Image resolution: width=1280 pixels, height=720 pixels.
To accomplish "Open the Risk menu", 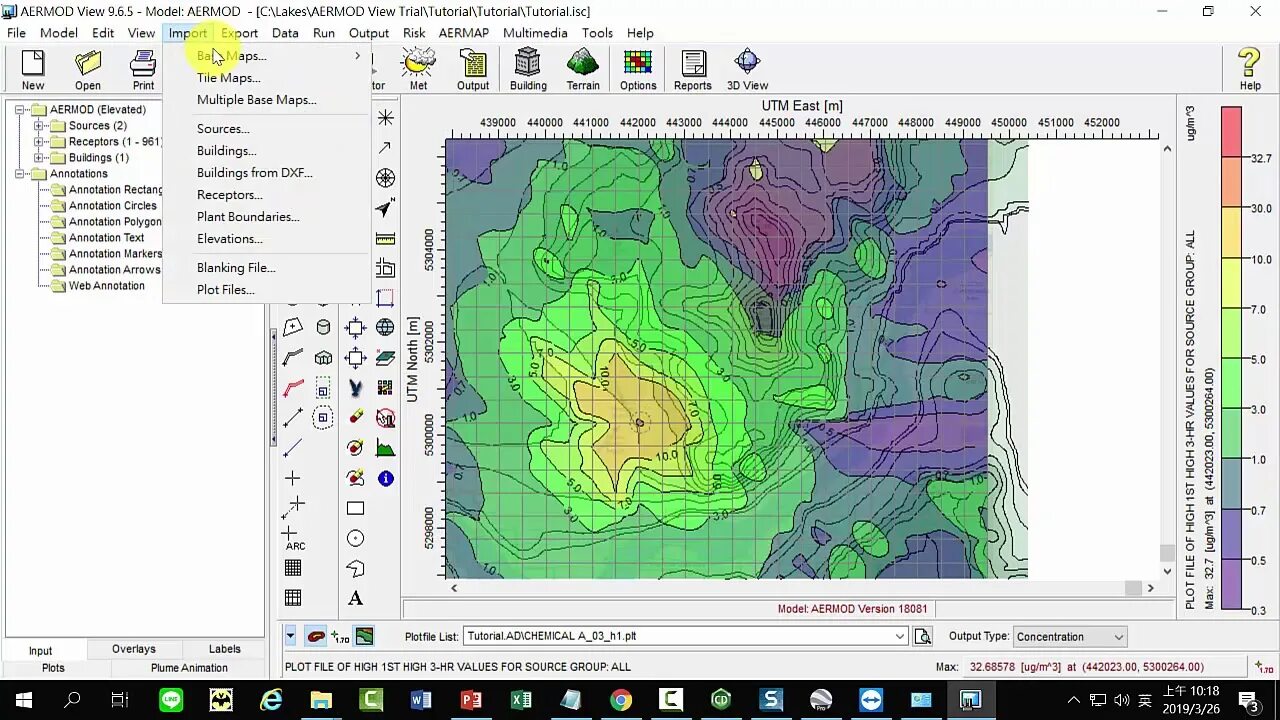I will pyautogui.click(x=414, y=33).
